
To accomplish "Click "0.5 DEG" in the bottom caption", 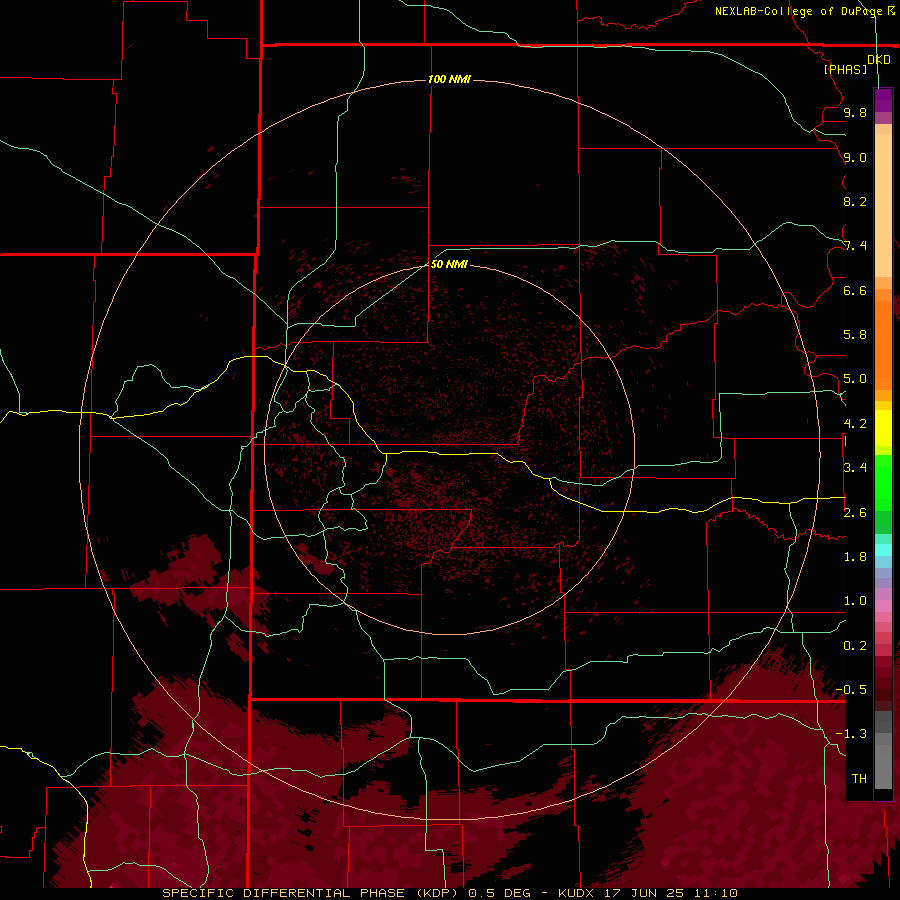I will point(499,893).
